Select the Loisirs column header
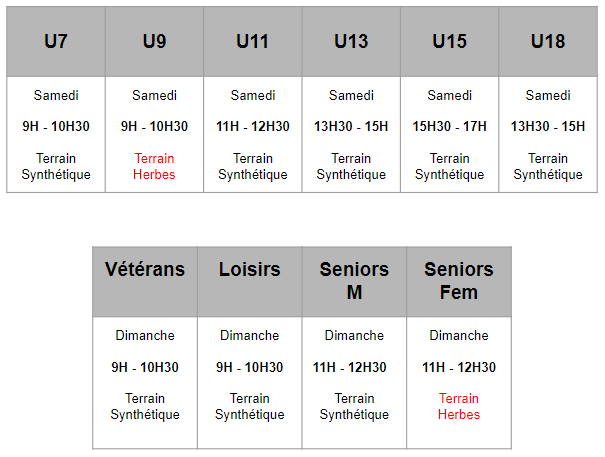 click(x=249, y=270)
